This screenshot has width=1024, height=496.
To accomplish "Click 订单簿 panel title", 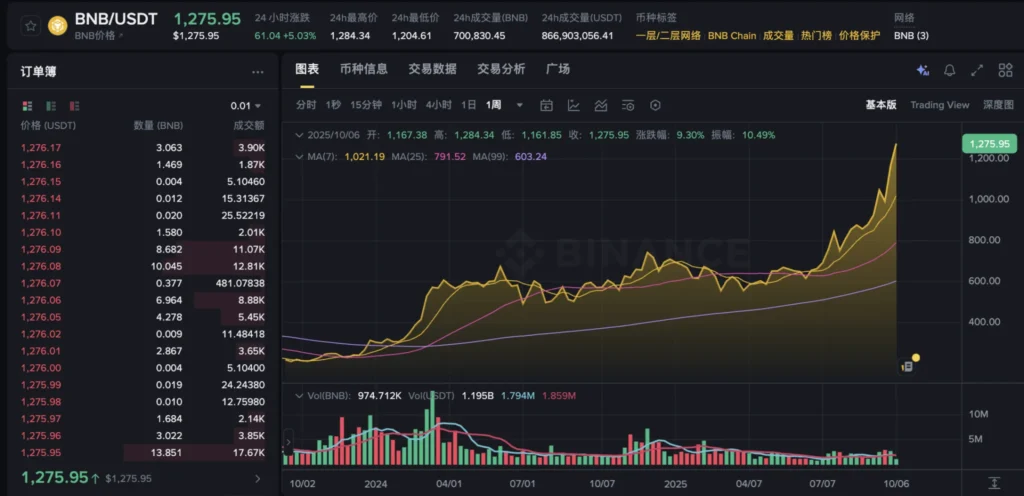I will point(39,72).
